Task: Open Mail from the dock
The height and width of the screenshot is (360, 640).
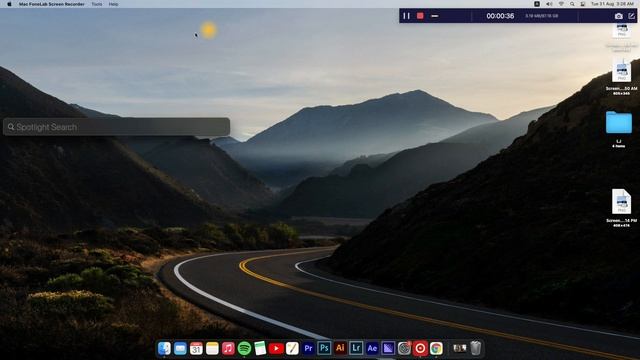Action: click(x=180, y=348)
